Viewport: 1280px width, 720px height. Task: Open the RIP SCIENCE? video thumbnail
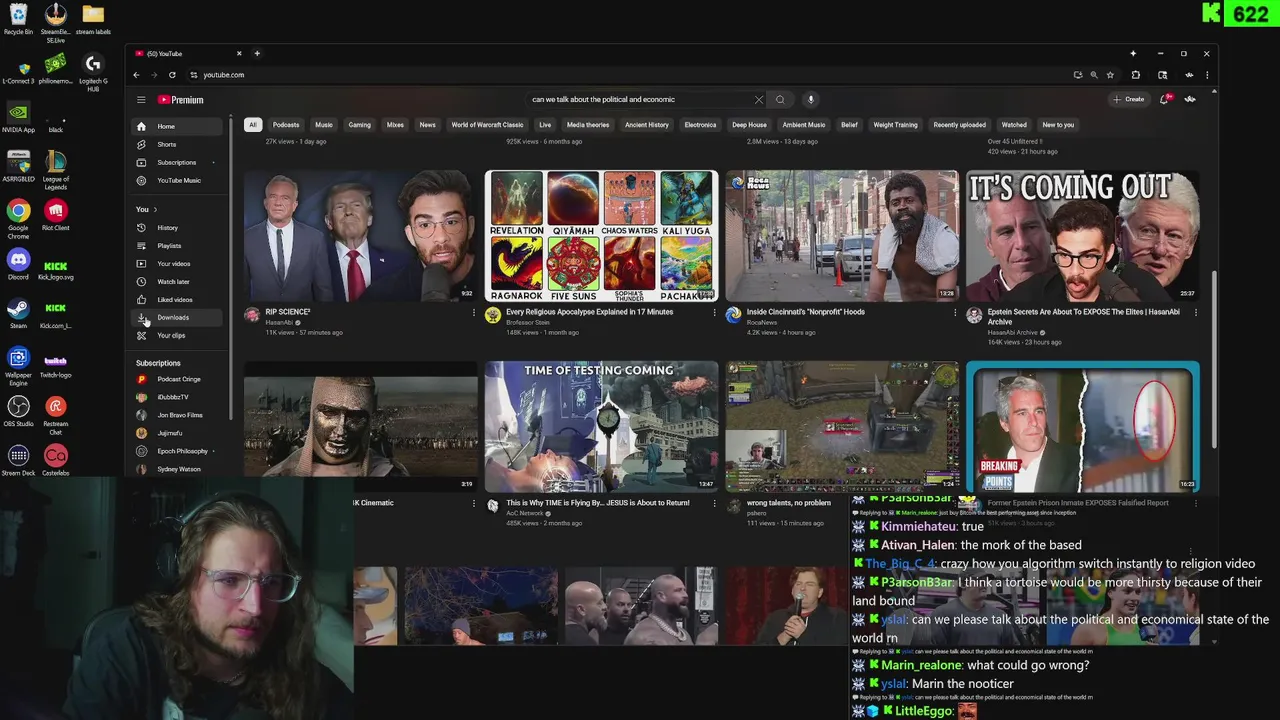tap(360, 236)
